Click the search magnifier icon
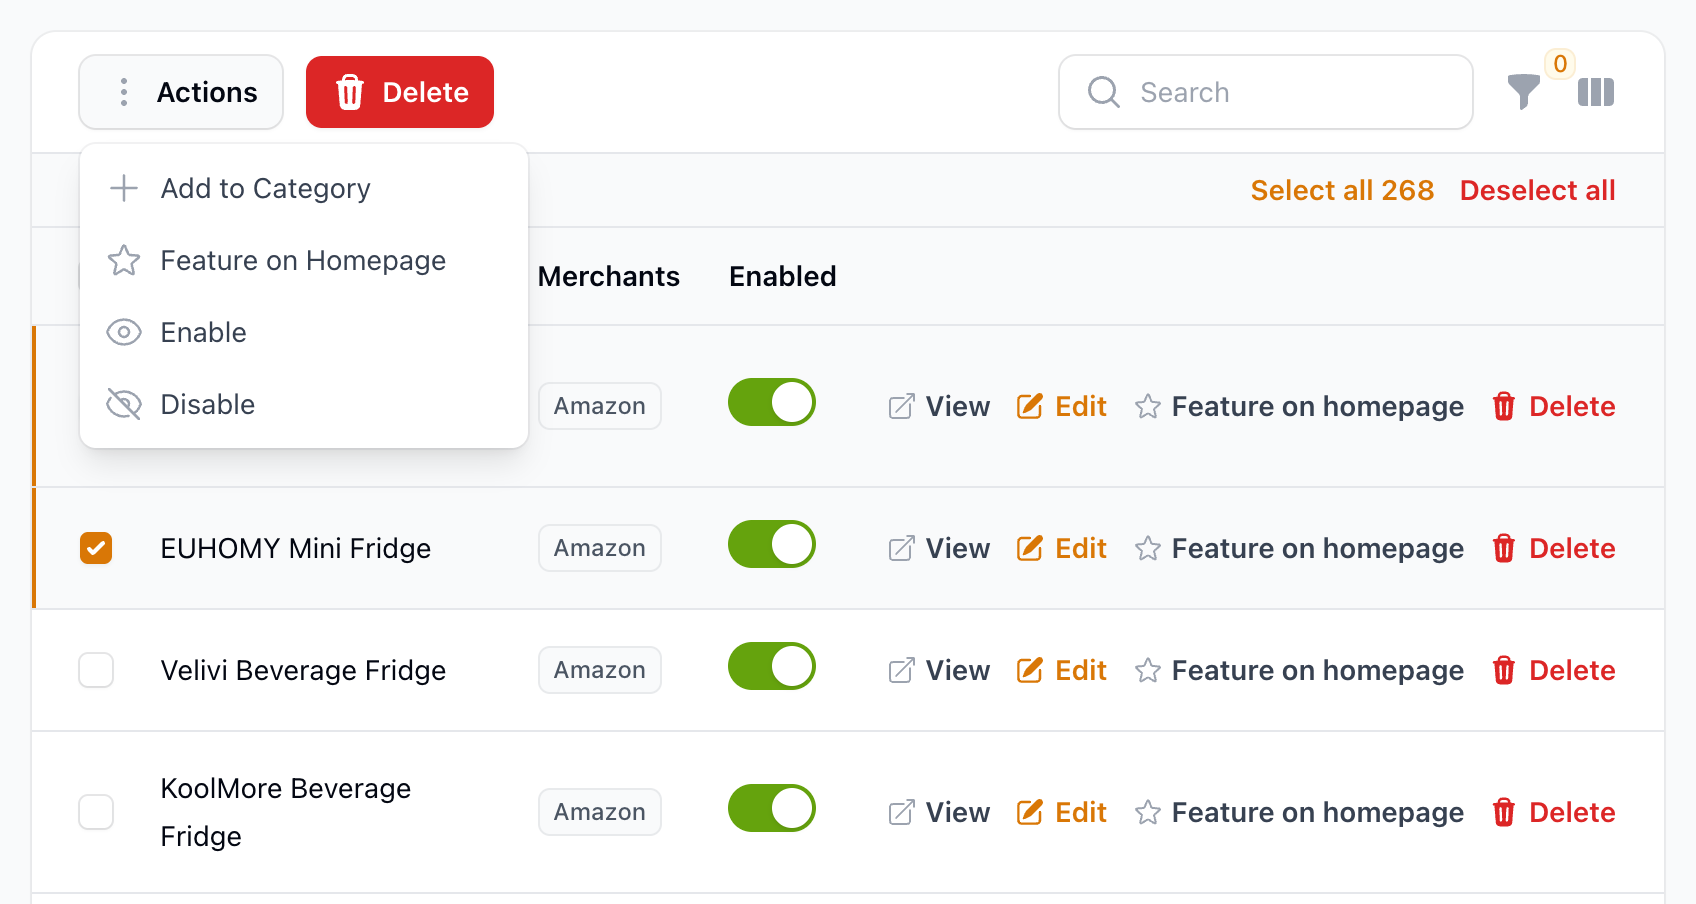Screen dimensions: 1696x904 [1104, 92]
